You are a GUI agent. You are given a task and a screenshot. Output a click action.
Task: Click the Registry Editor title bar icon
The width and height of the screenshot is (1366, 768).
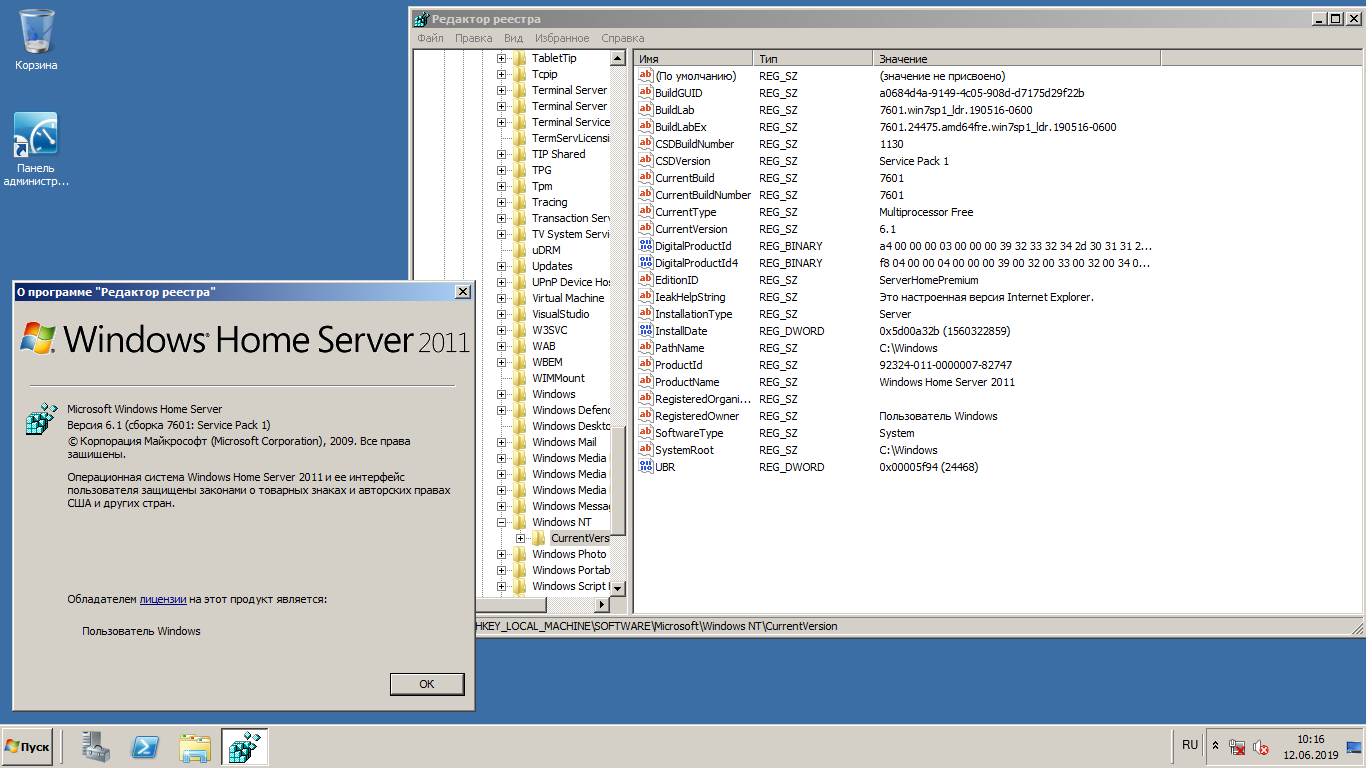[x=422, y=19]
